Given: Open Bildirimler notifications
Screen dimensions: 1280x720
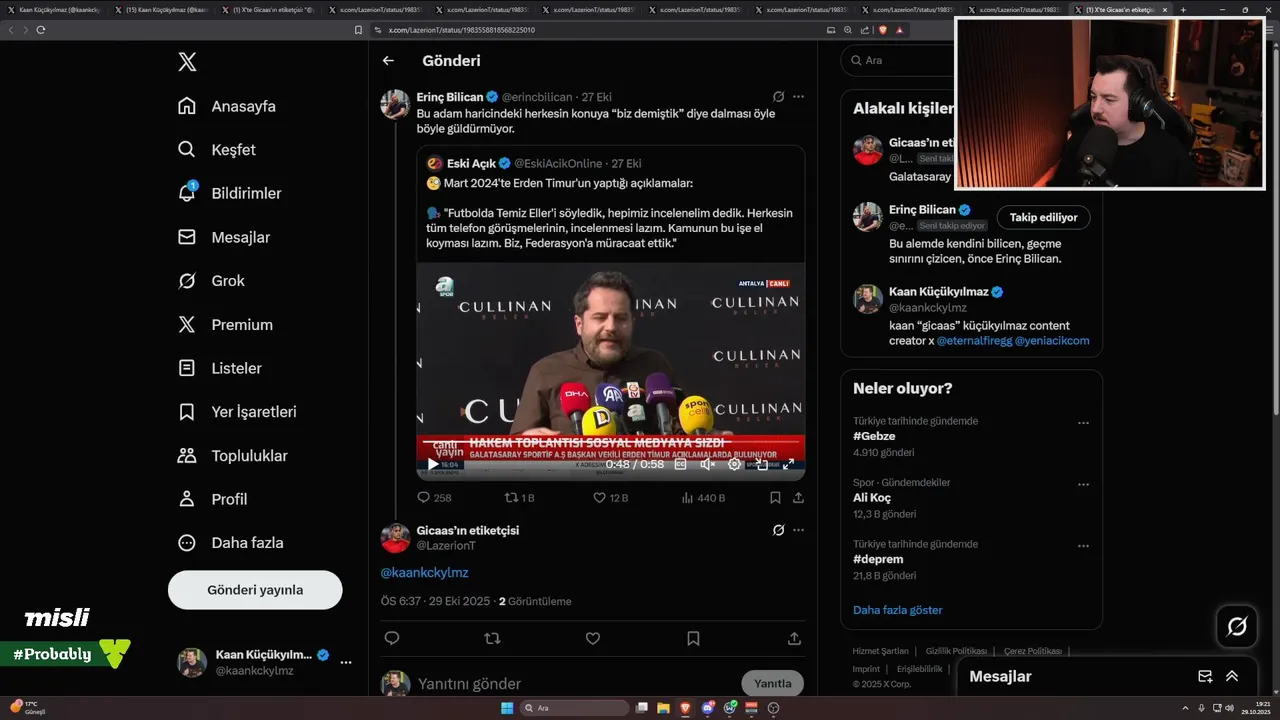Looking at the screenshot, I should [x=229, y=193].
